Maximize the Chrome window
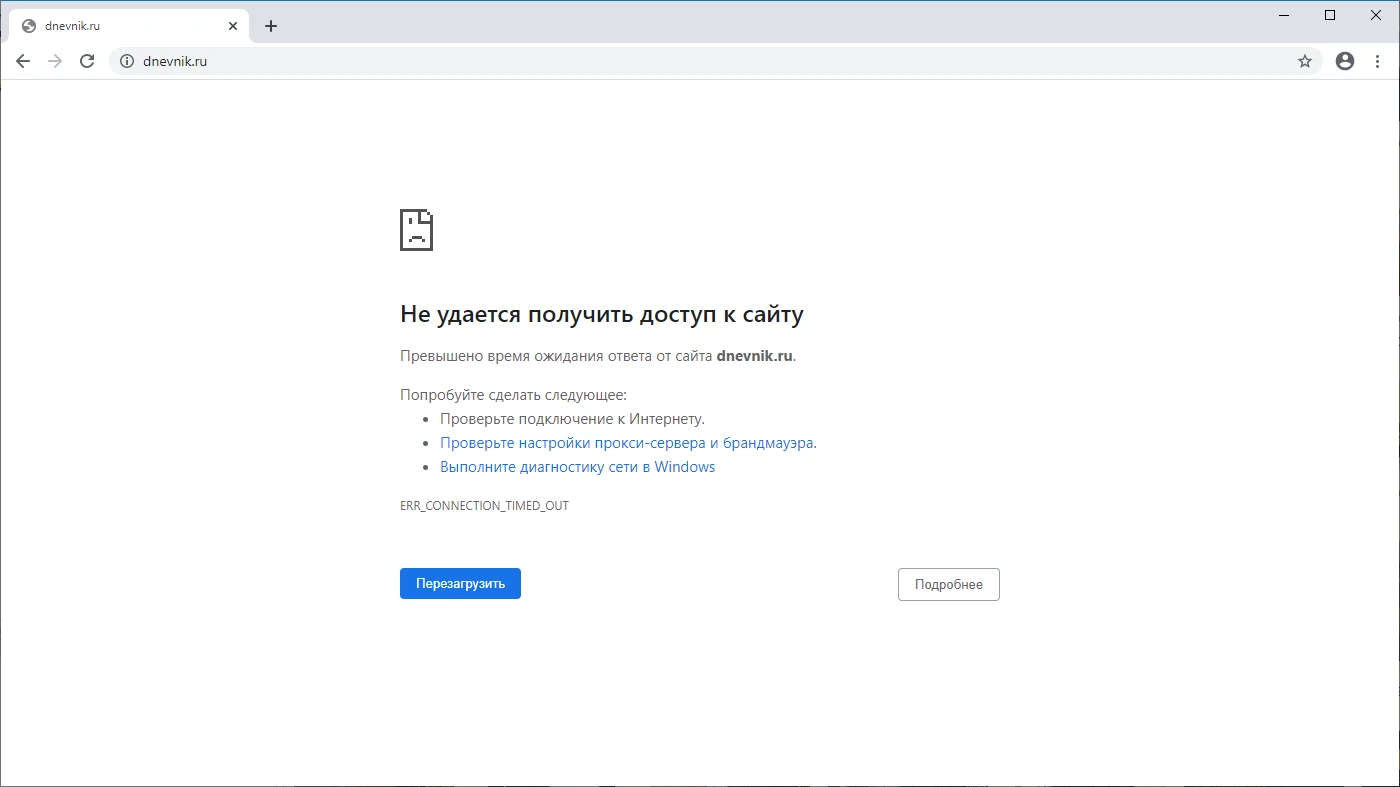The image size is (1400, 787). click(x=1330, y=15)
